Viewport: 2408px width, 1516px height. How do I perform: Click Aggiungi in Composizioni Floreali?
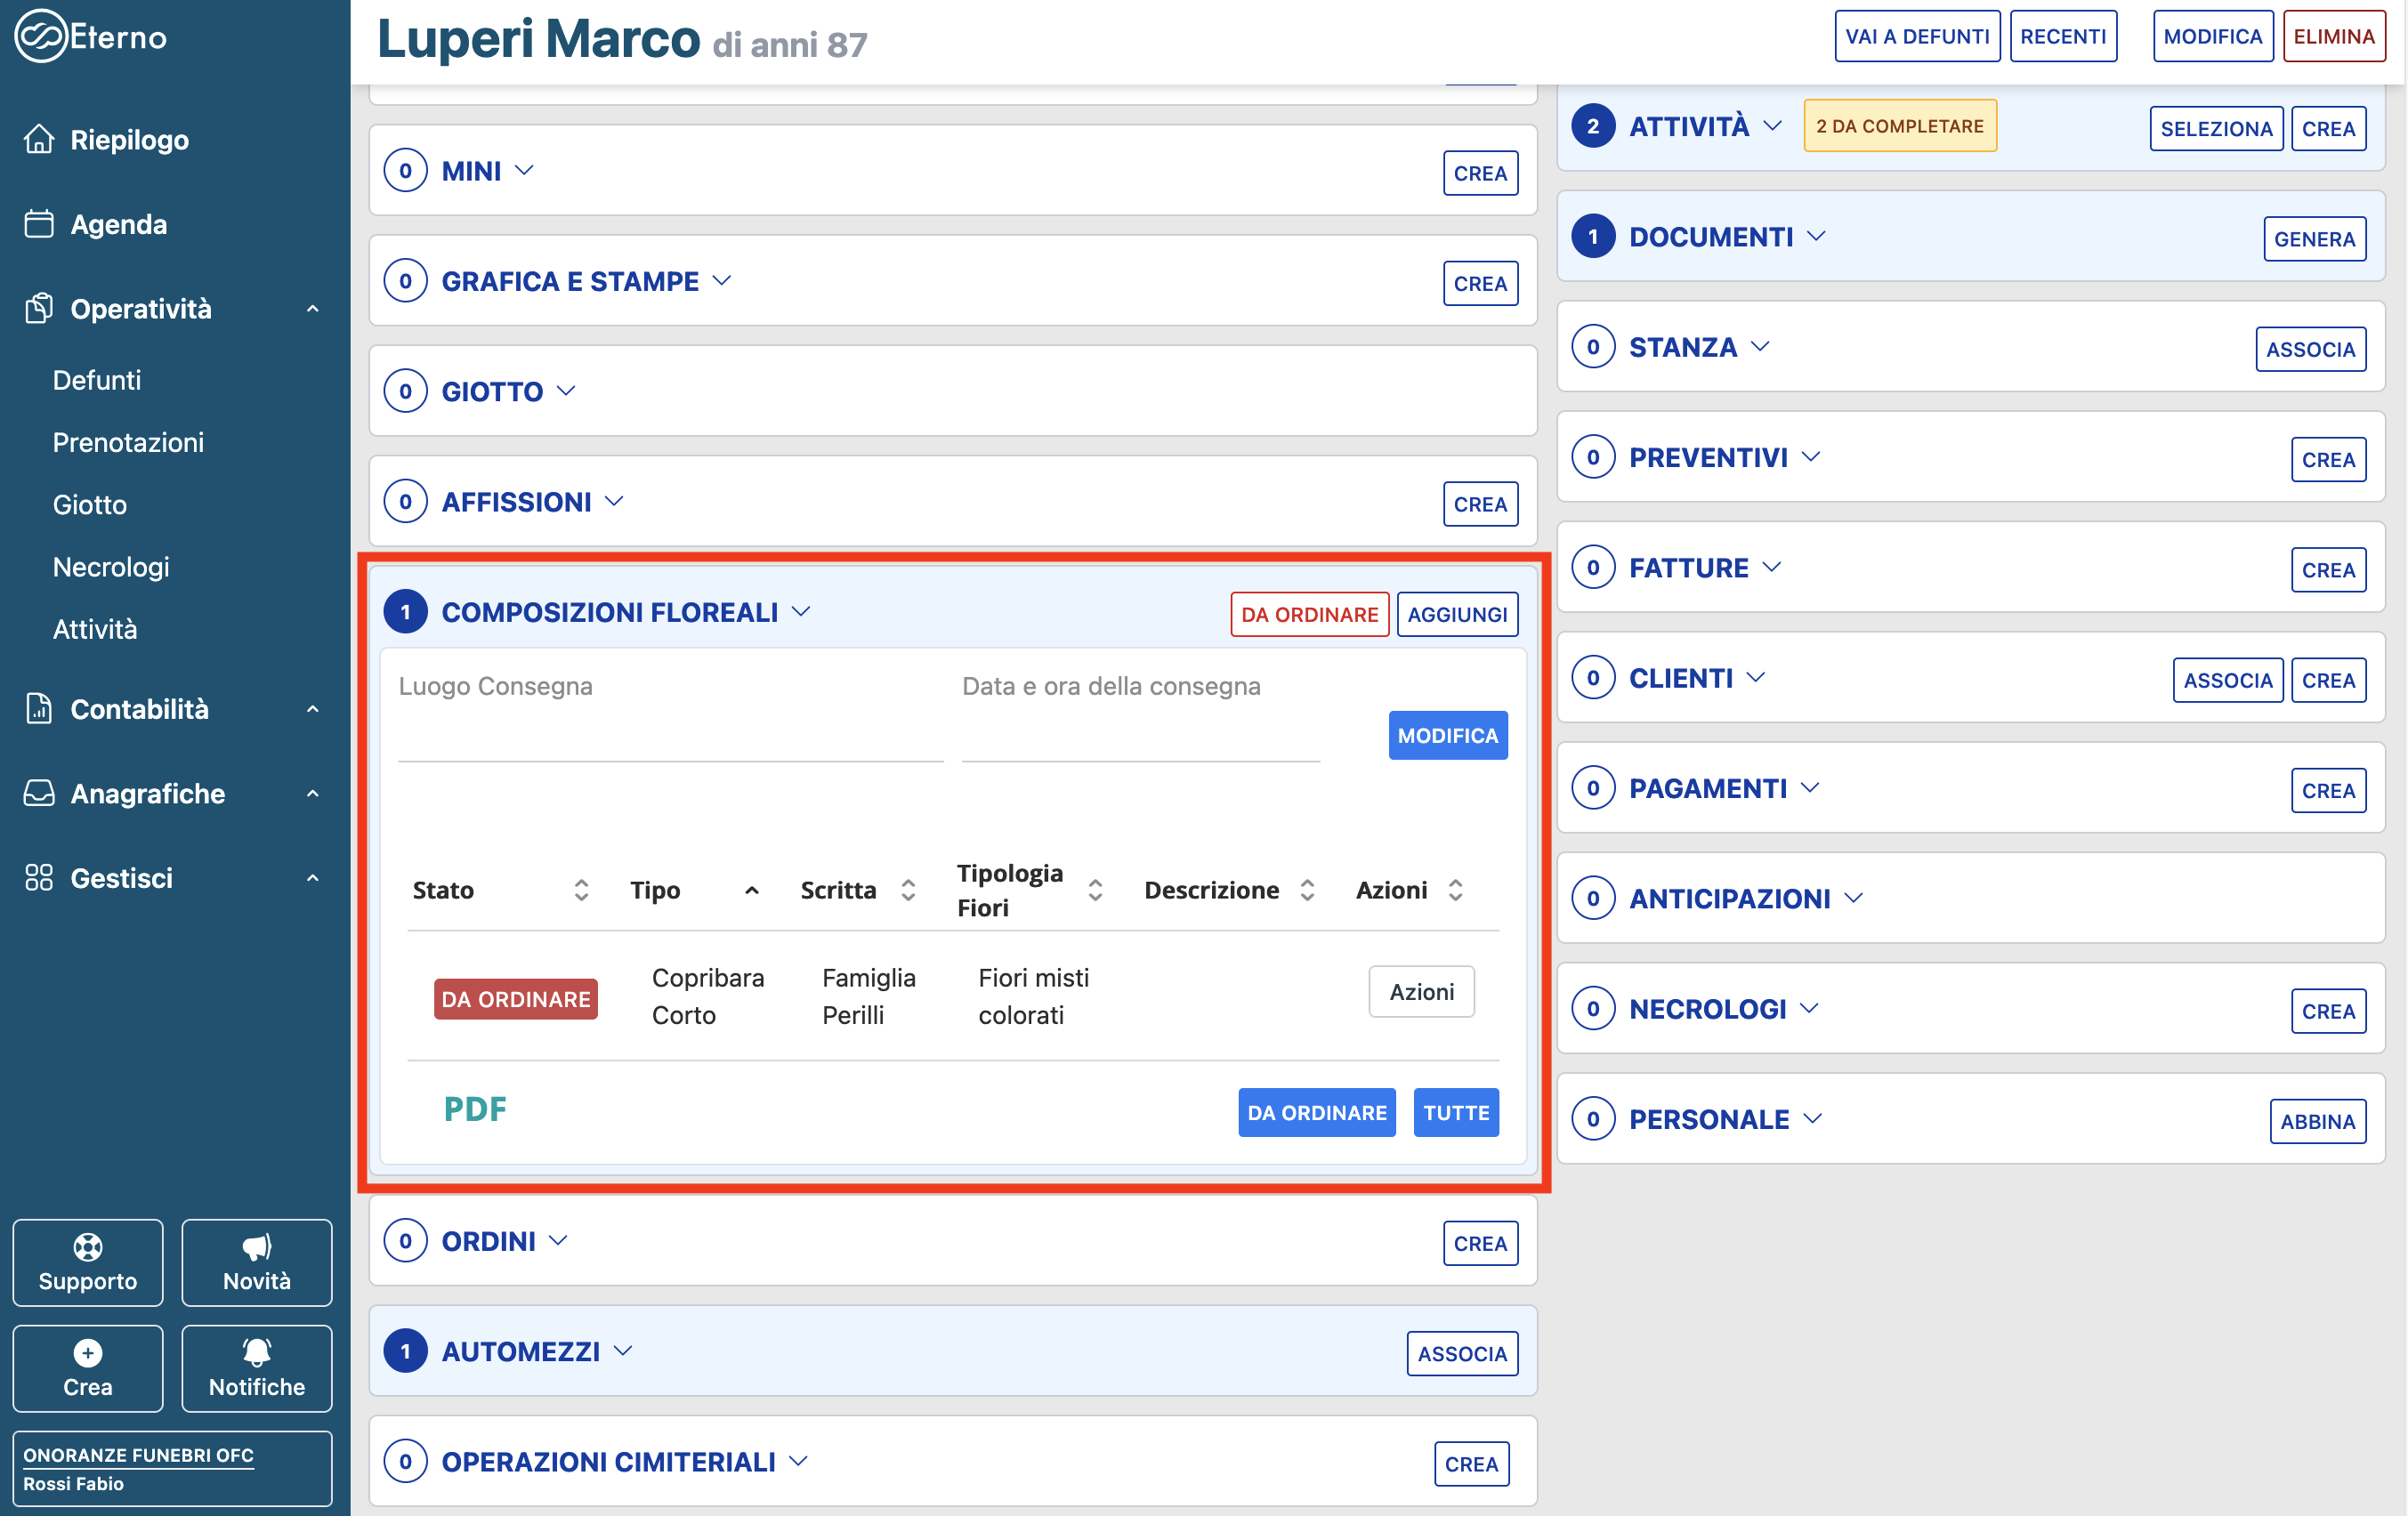pyautogui.click(x=1456, y=614)
